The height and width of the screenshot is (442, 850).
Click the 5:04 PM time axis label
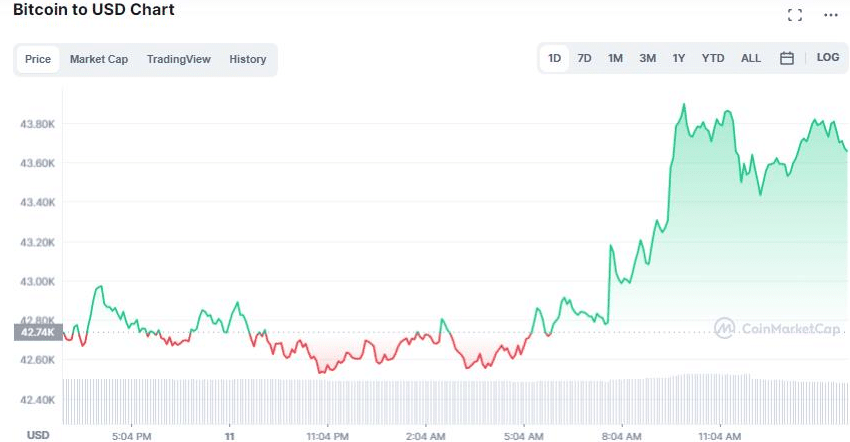(x=132, y=436)
